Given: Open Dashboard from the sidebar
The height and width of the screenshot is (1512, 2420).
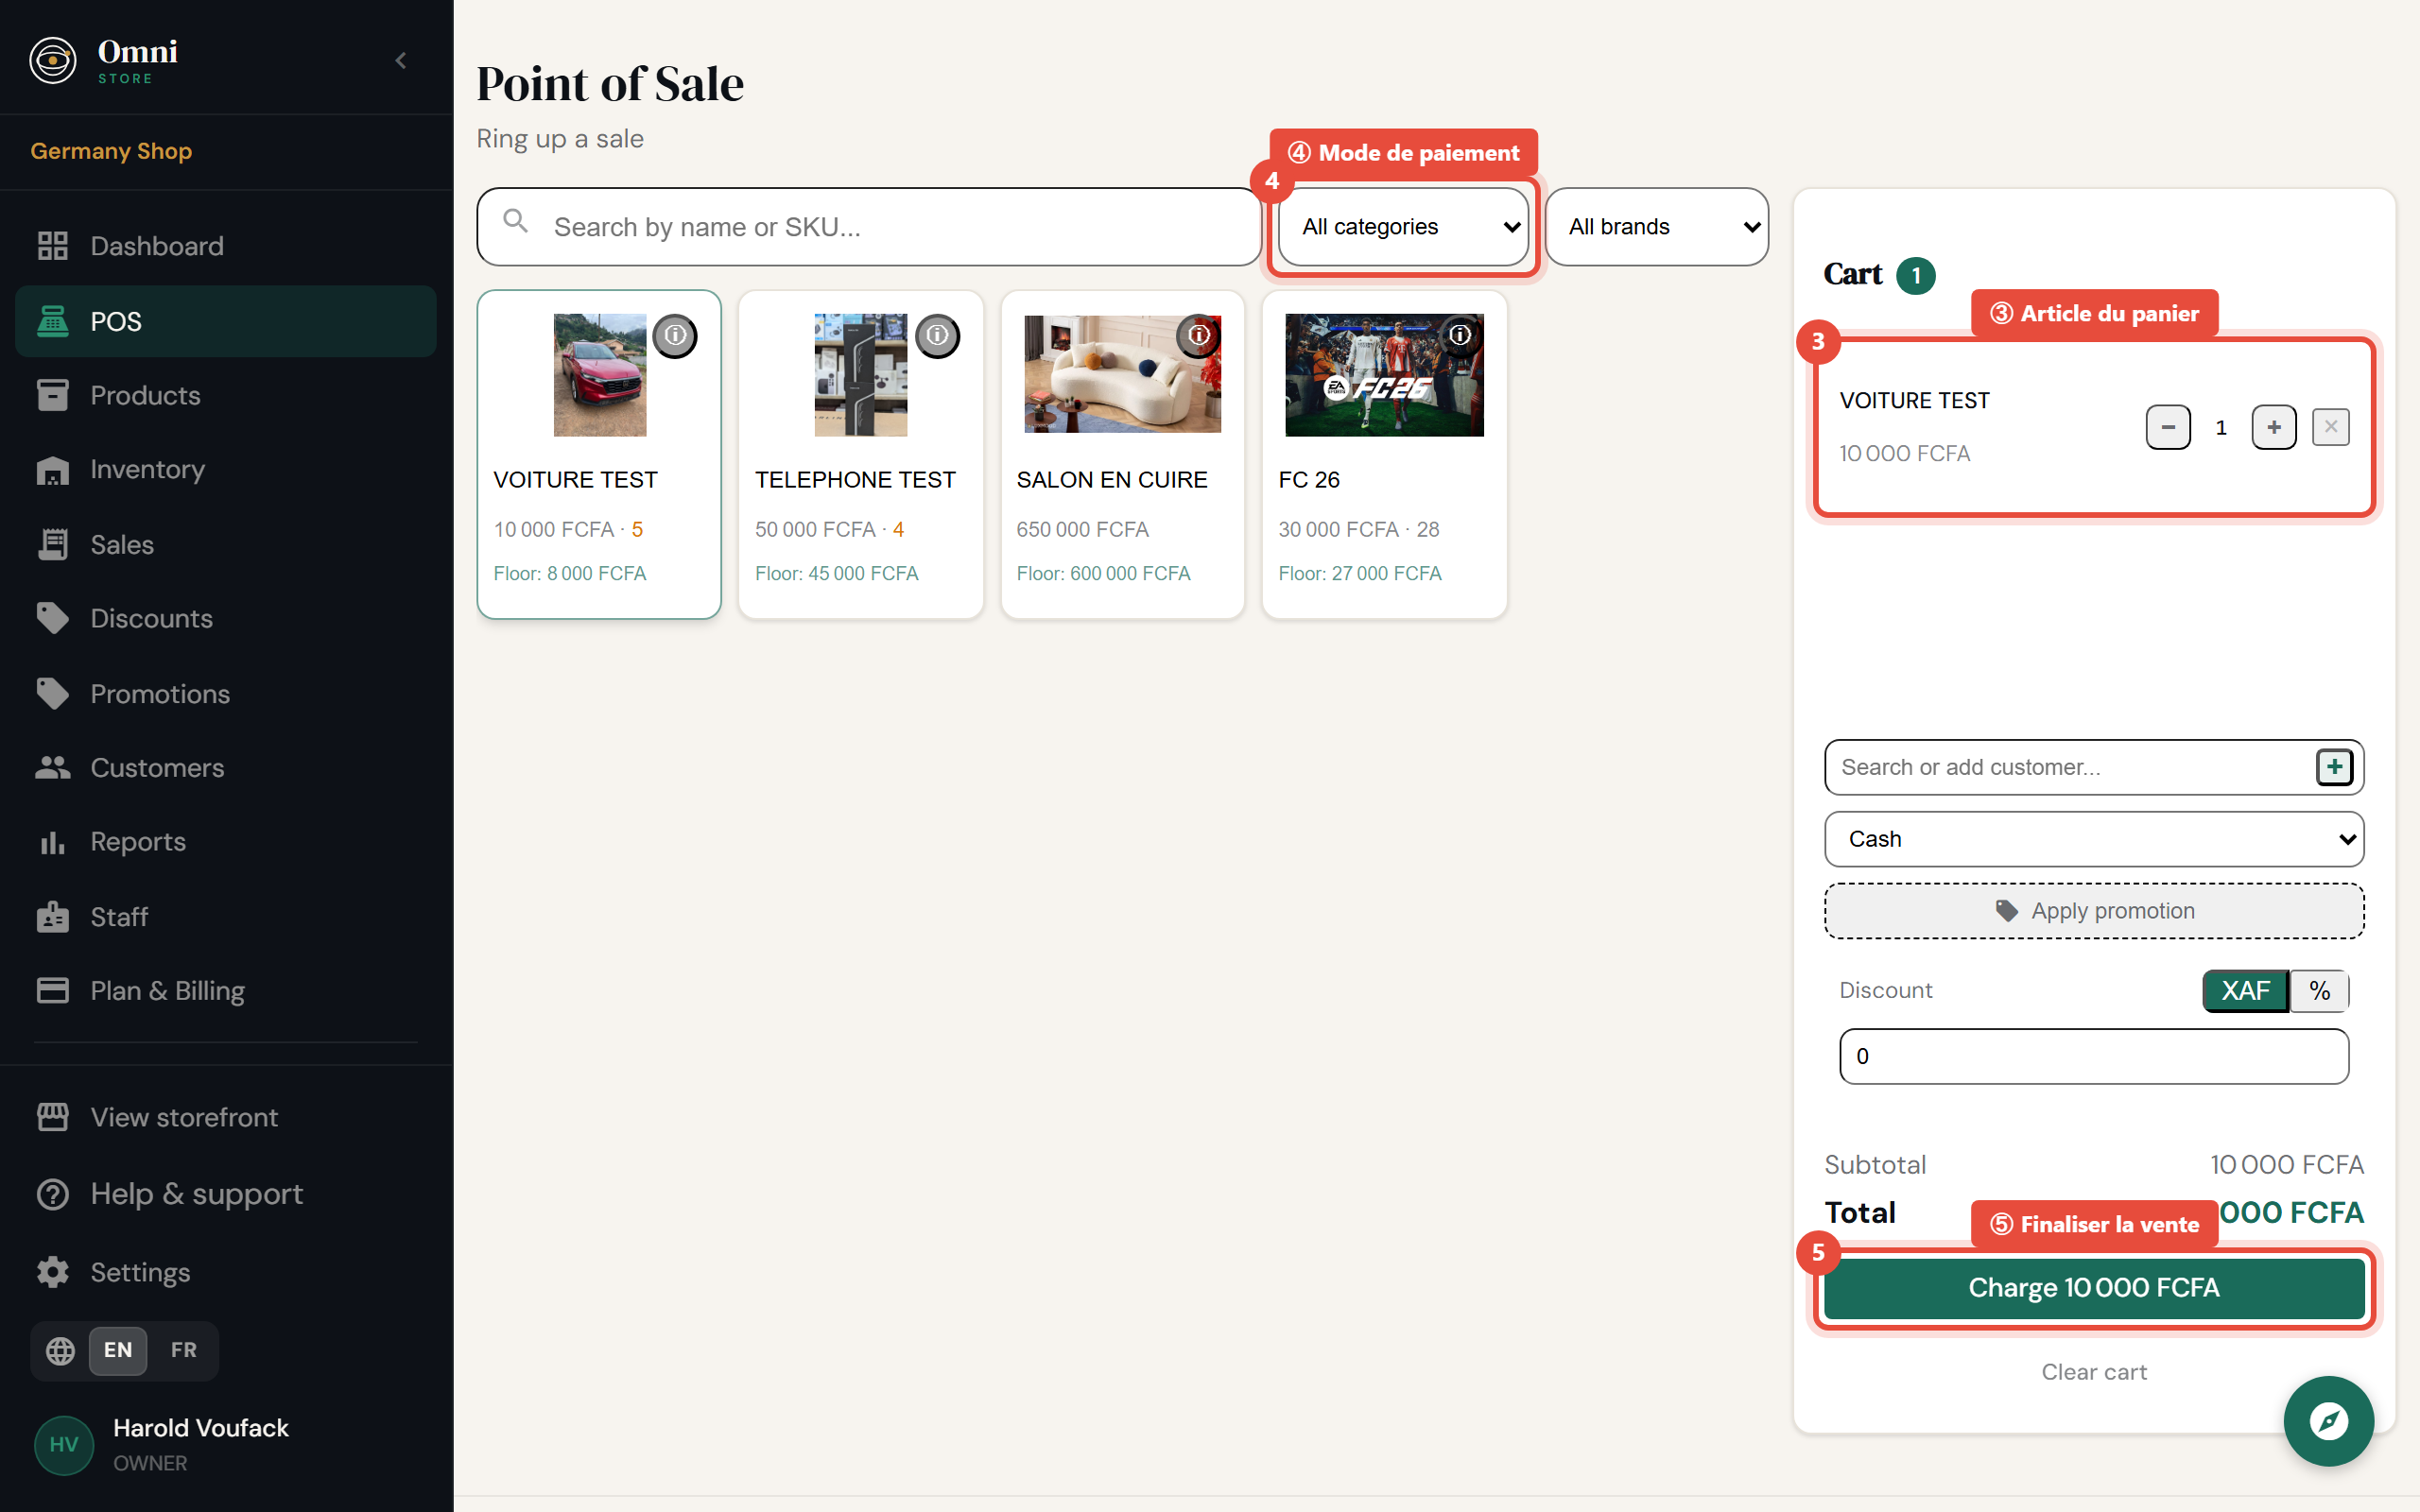Looking at the screenshot, I should click(226, 246).
